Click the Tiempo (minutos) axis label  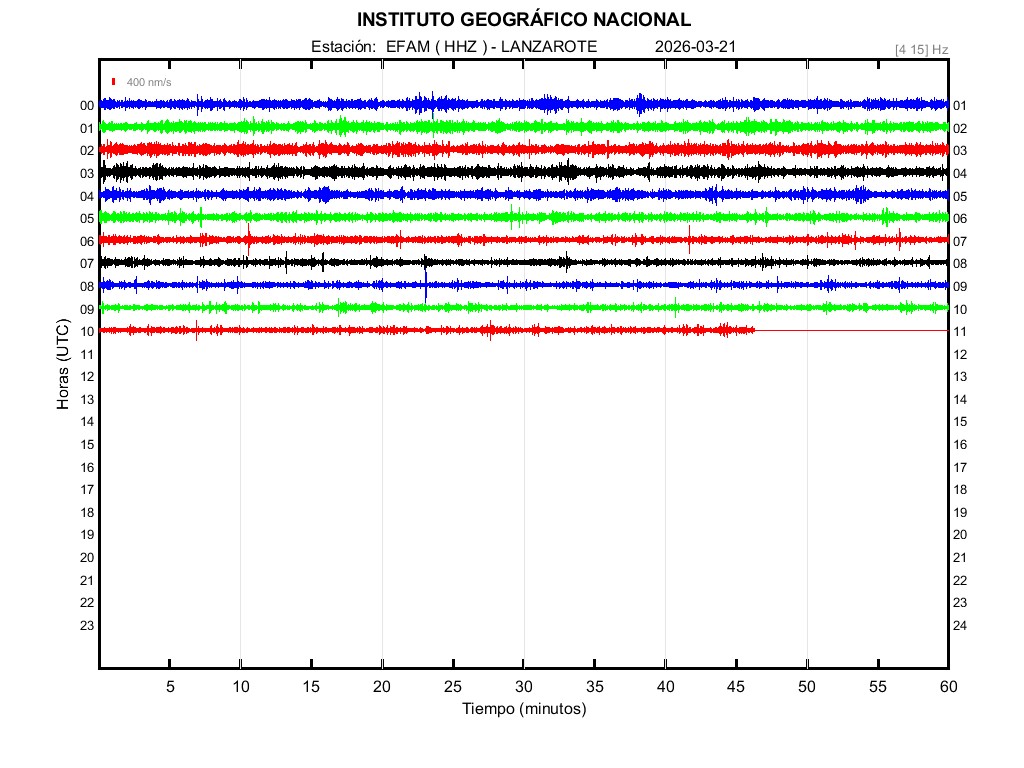[x=524, y=709]
